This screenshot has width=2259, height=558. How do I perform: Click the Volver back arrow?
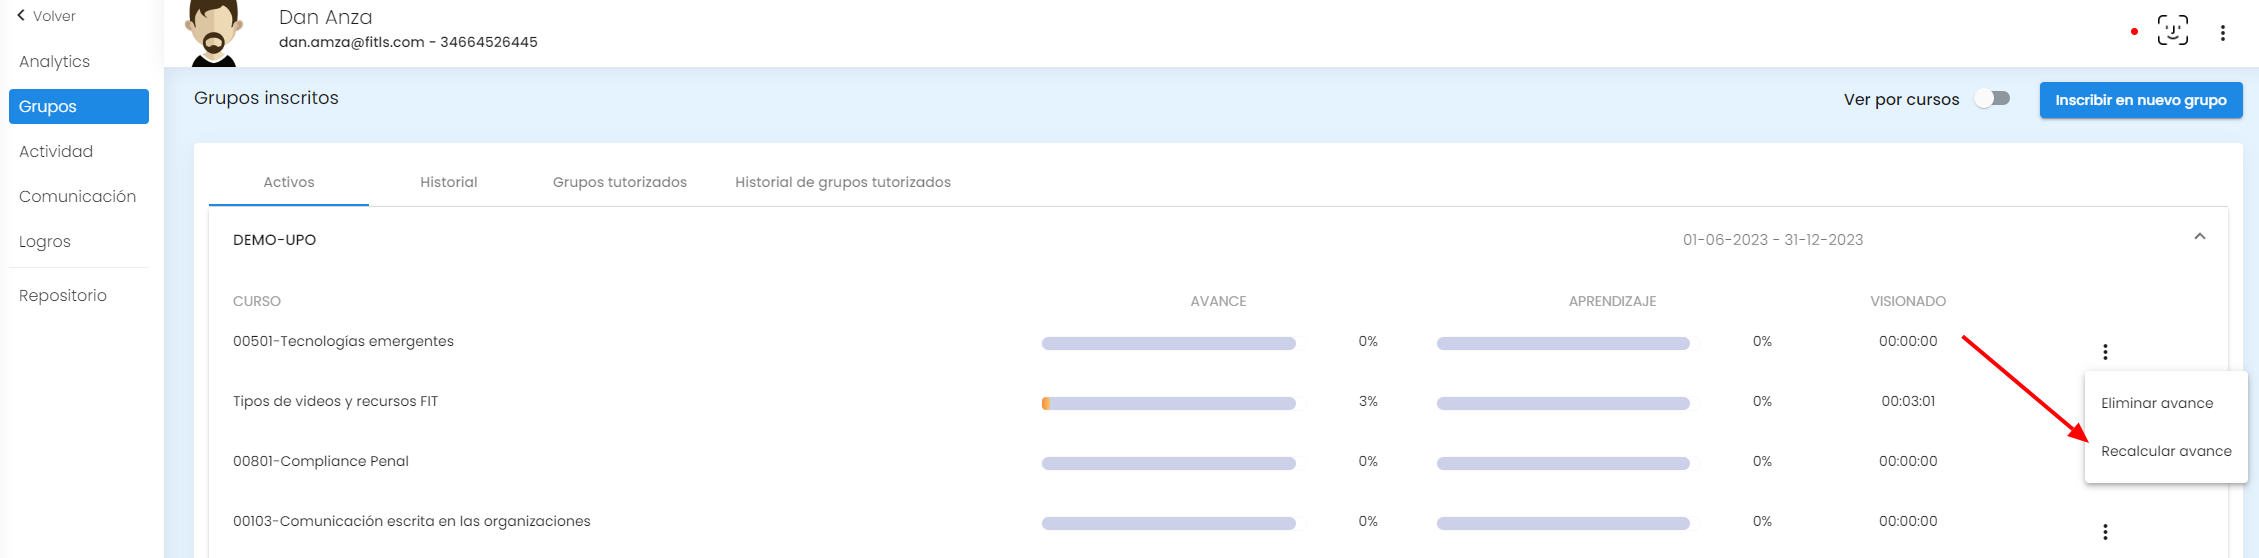(21, 16)
